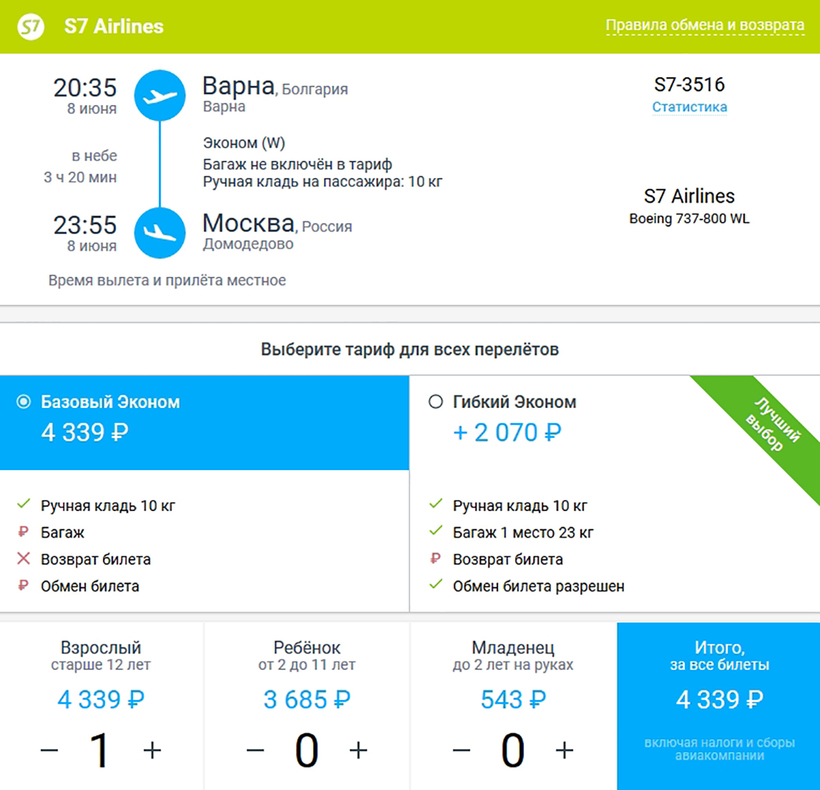Click the ruble icon beside Возврат билета in Гибкий Эконом
This screenshot has width=820, height=790.
pos(435,558)
